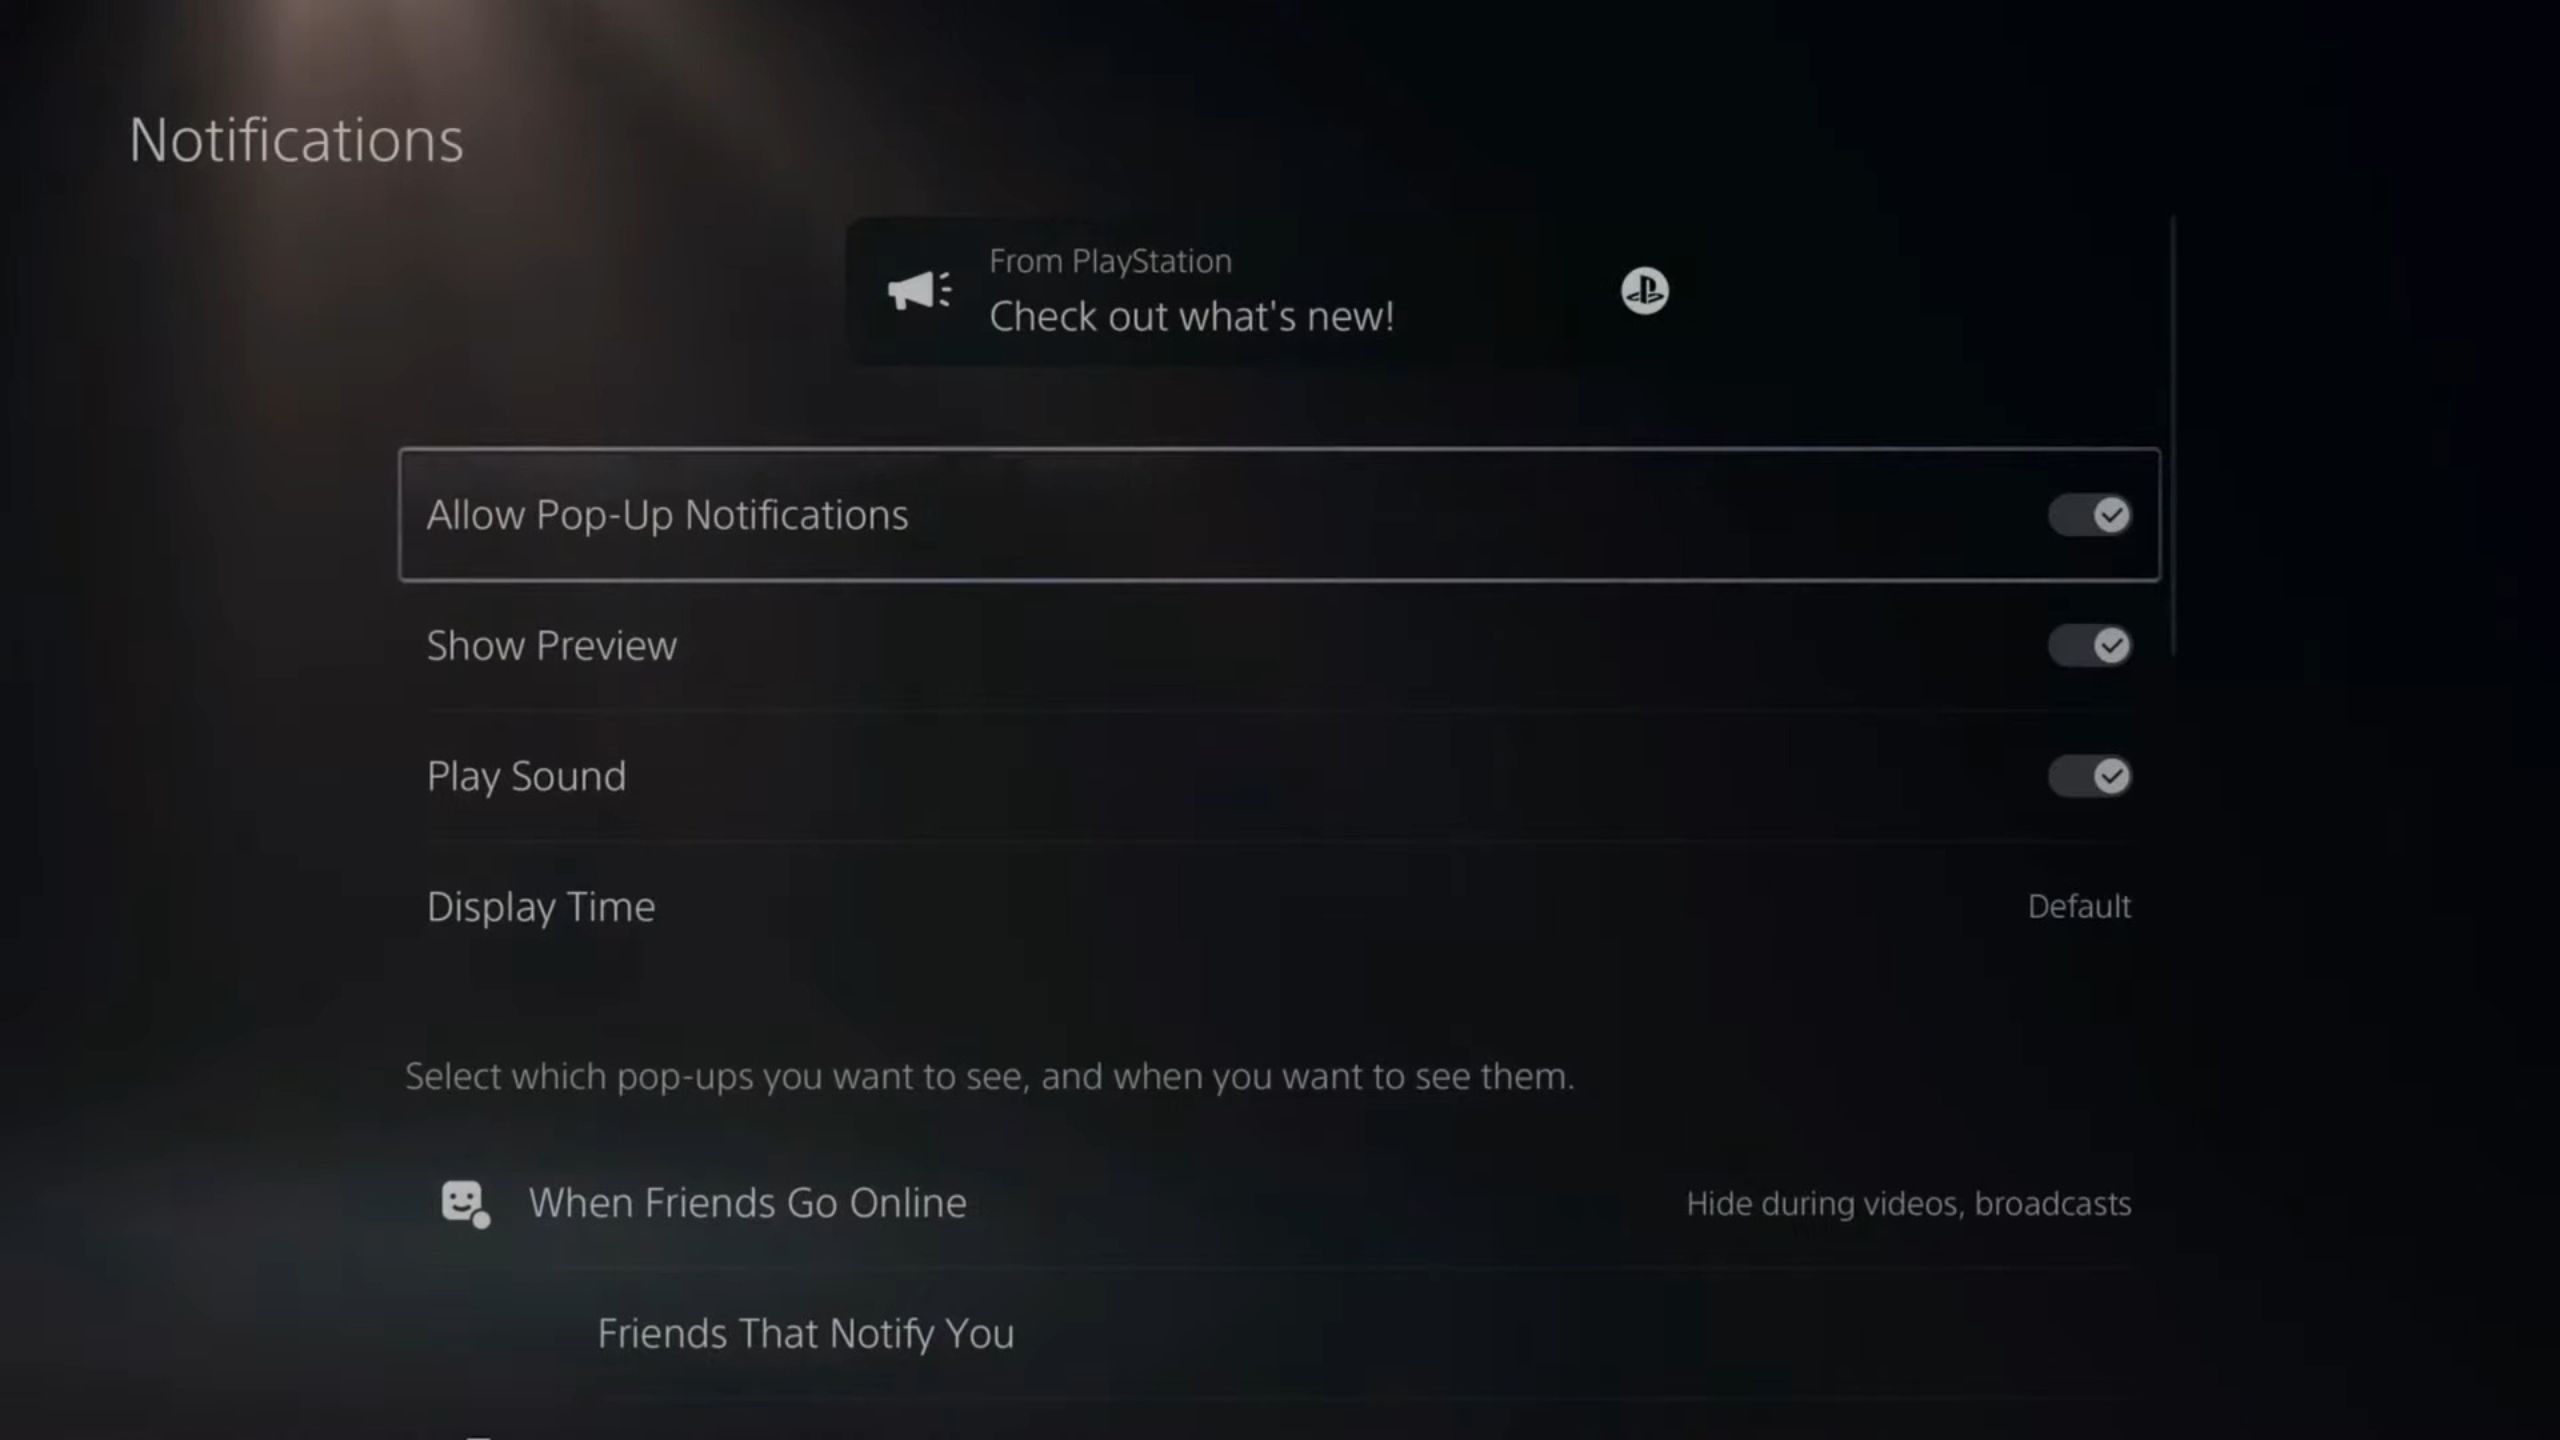Click the PlayStation logo icon

click(x=1642, y=288)
